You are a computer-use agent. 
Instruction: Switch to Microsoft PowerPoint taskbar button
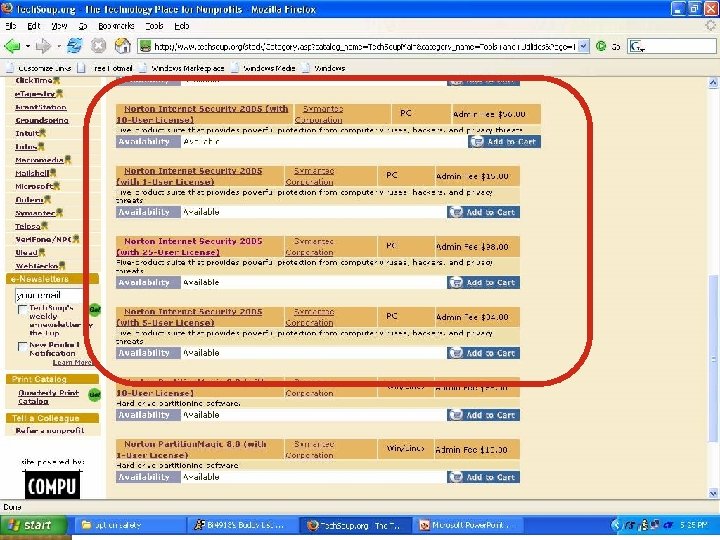tap(468, 525)
